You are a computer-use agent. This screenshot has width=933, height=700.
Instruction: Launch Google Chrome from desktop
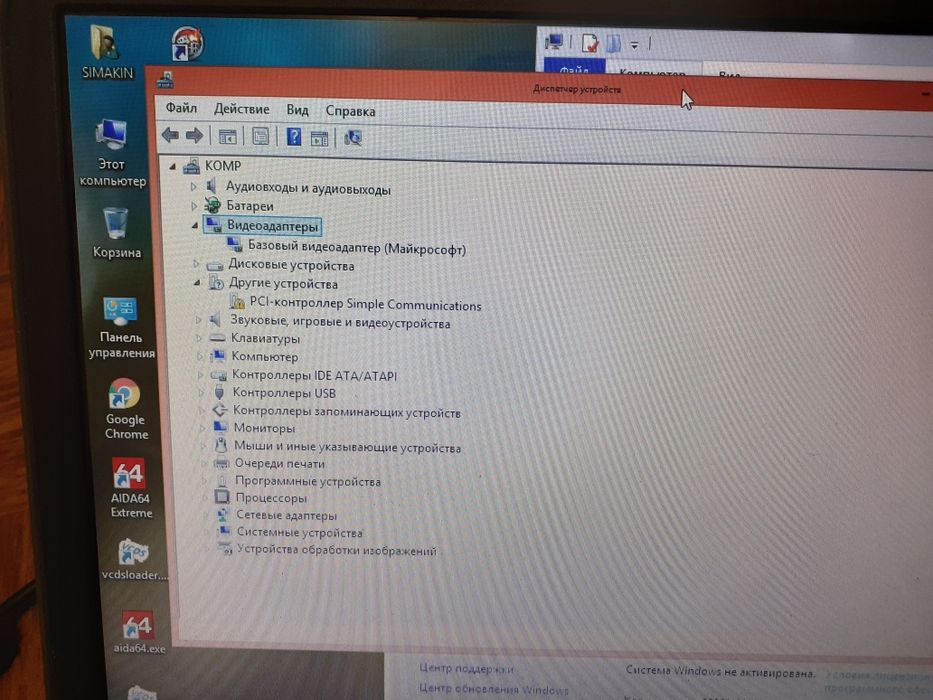126,410
